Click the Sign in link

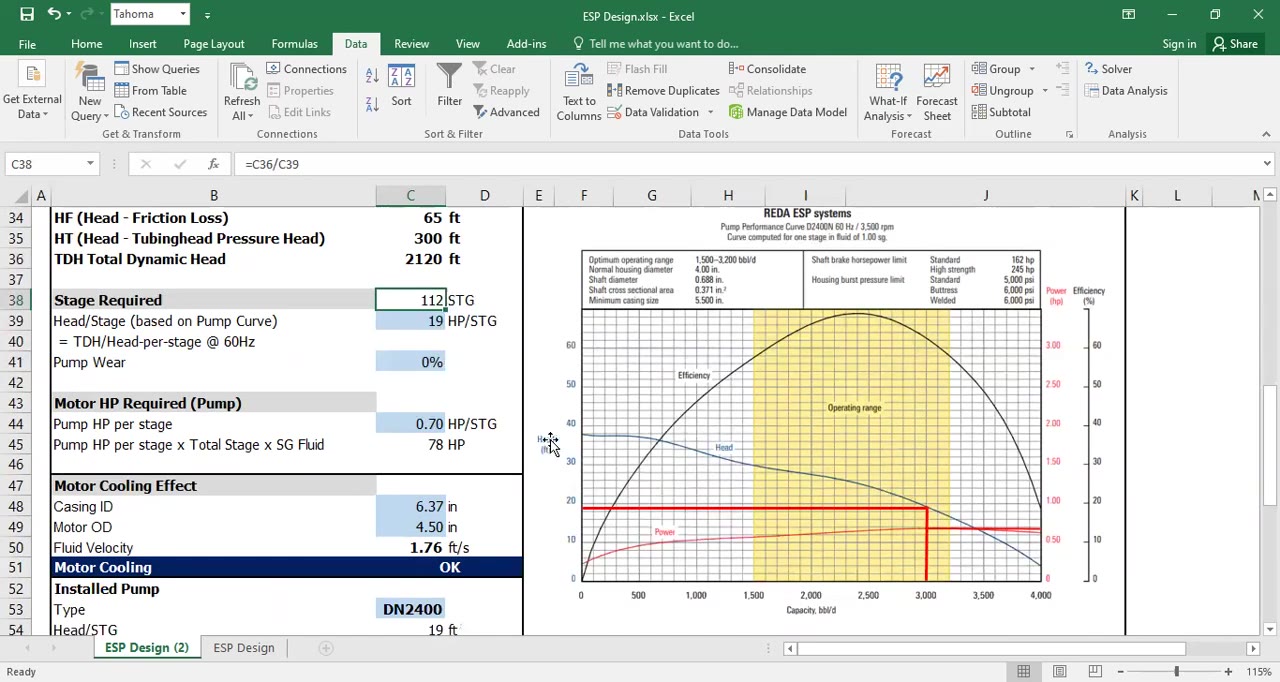(1179, 43)
